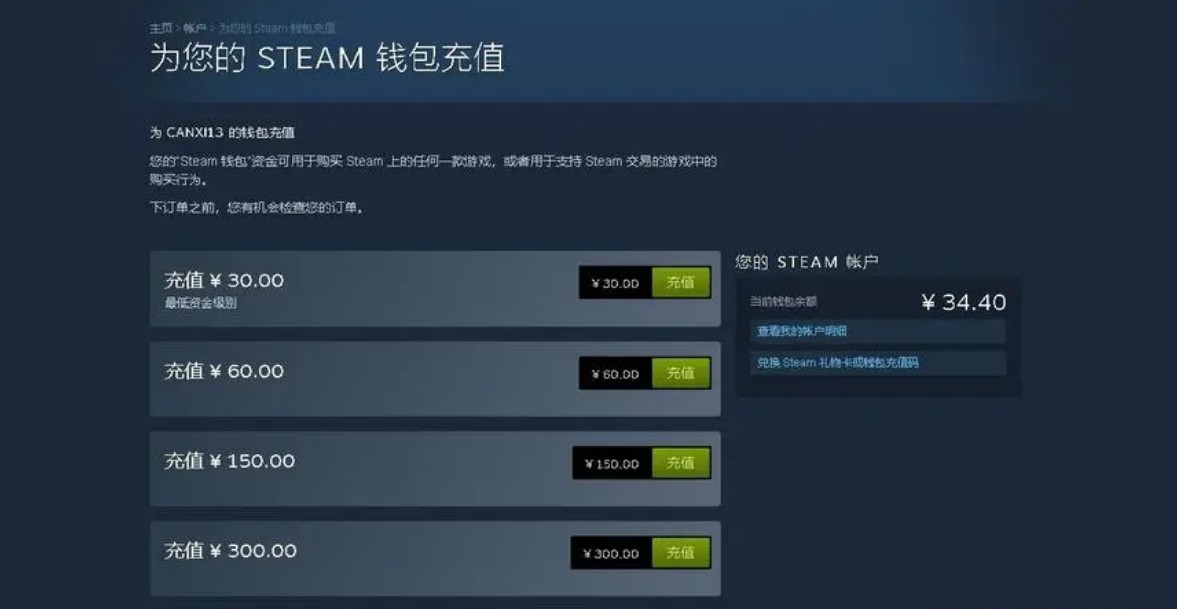Click the 为您的 Steam 钱包充值 breadcrumb
The width and height of the screenshot is (1177, 609).
[277, 28]
